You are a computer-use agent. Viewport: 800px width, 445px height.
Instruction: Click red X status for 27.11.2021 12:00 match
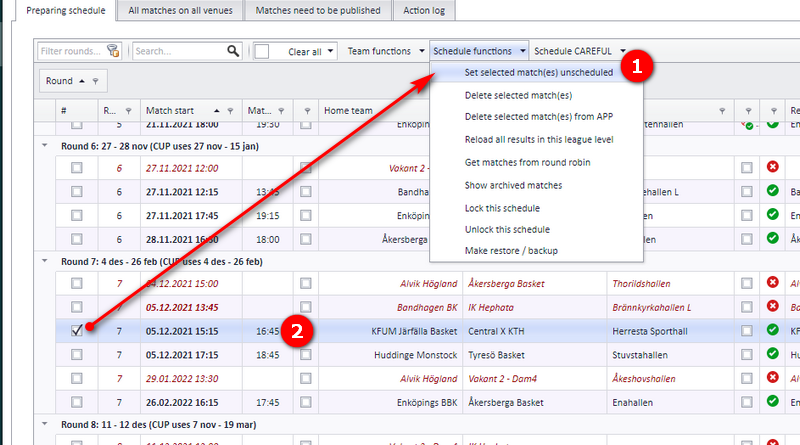pyautogui.click(x=772, y=167)
